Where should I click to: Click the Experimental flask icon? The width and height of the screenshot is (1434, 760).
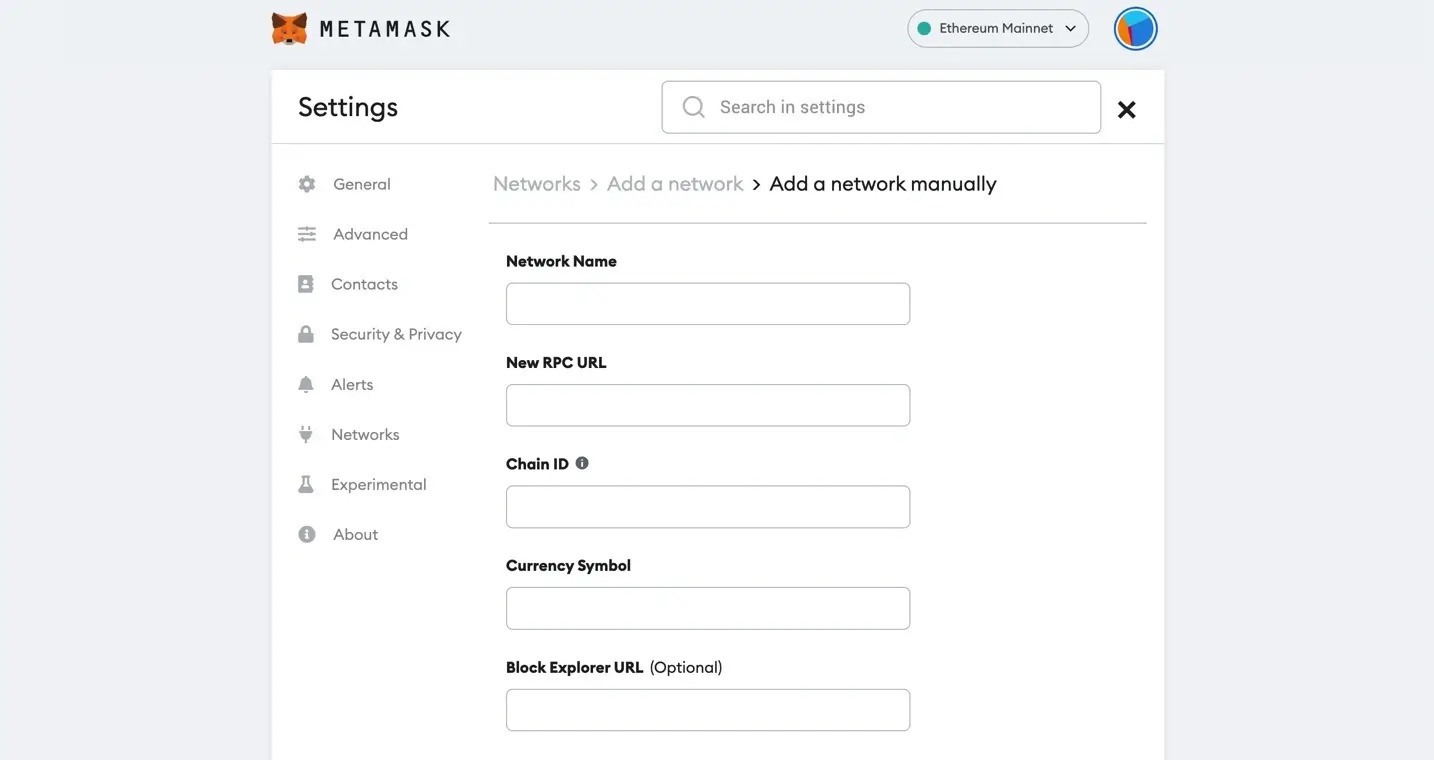pos(306,484)
